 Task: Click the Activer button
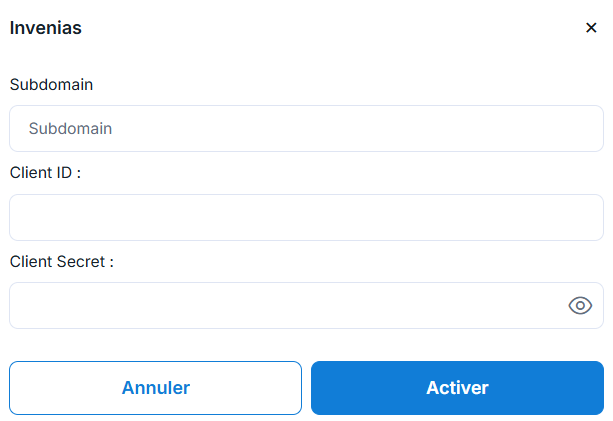pyautogui.click(x=457, y=388)
